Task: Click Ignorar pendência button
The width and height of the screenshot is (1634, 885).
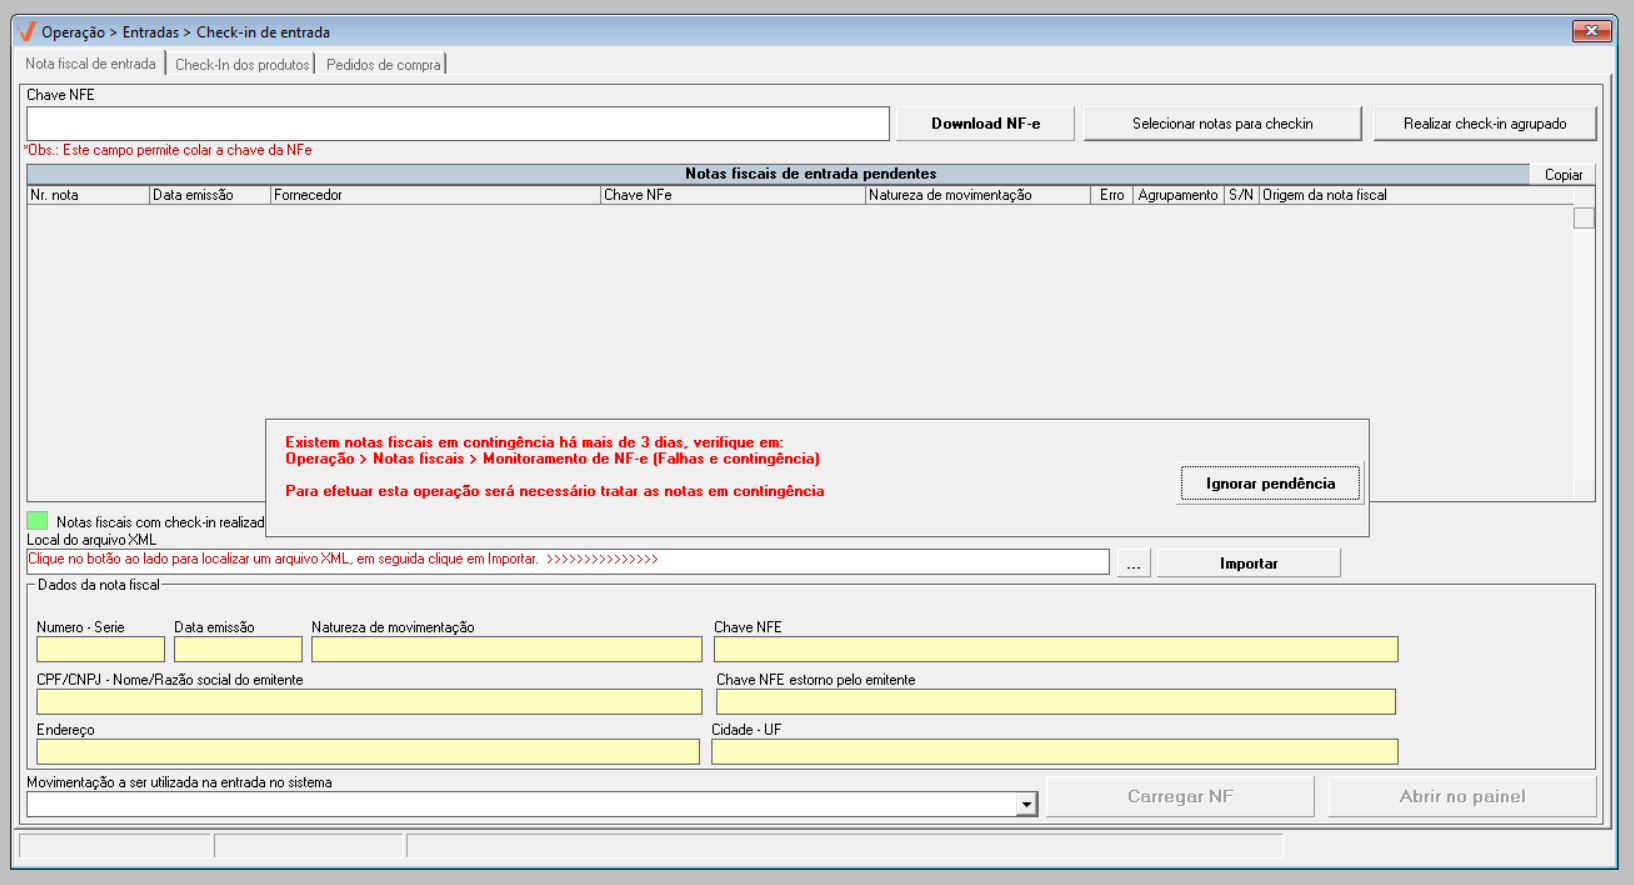Action: click(x=1270, y=484)
